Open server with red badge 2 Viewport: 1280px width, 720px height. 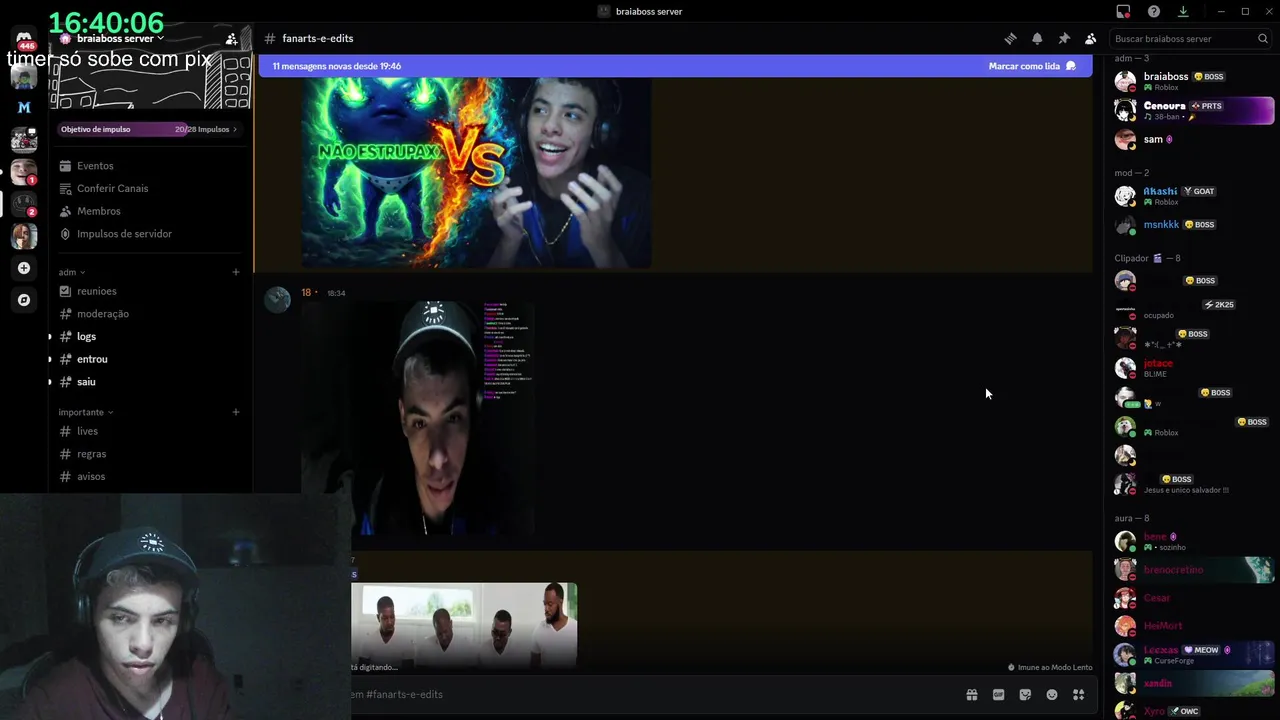coord(24,204)
